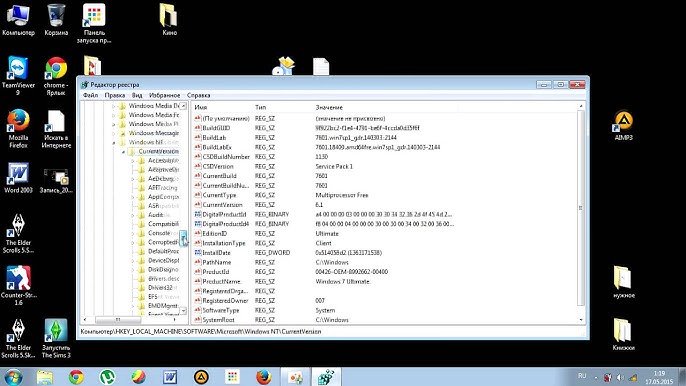Select the DiskDiagnostics folder icon

[141, 269]
